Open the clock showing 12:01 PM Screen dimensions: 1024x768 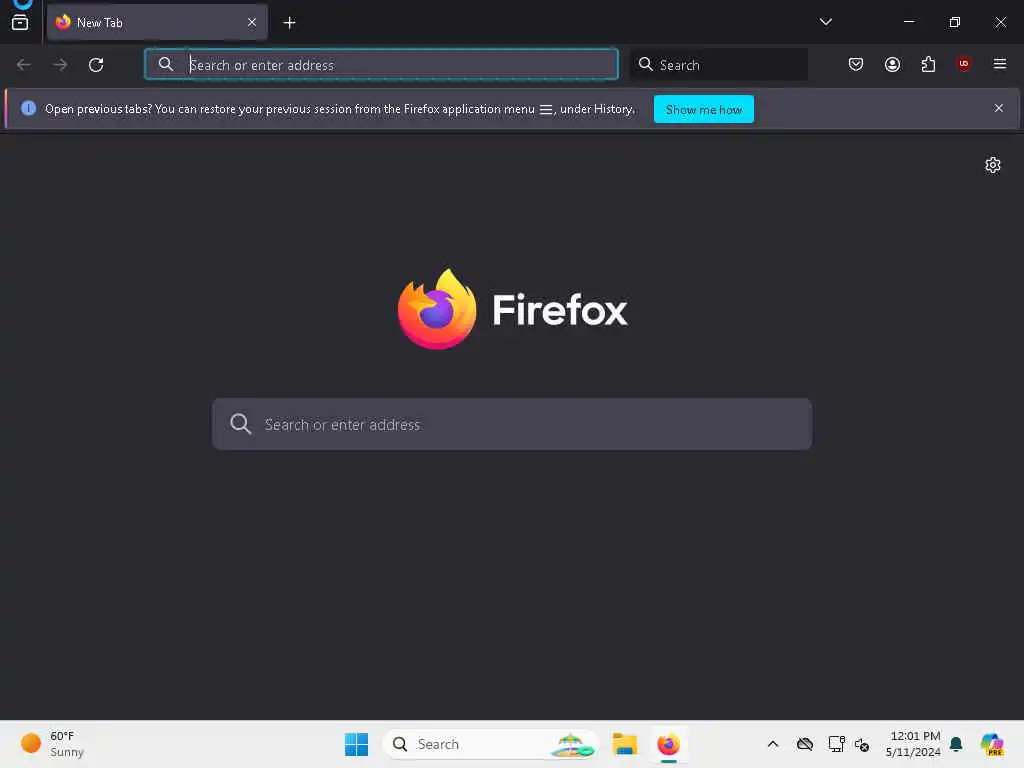coord(913,744)
